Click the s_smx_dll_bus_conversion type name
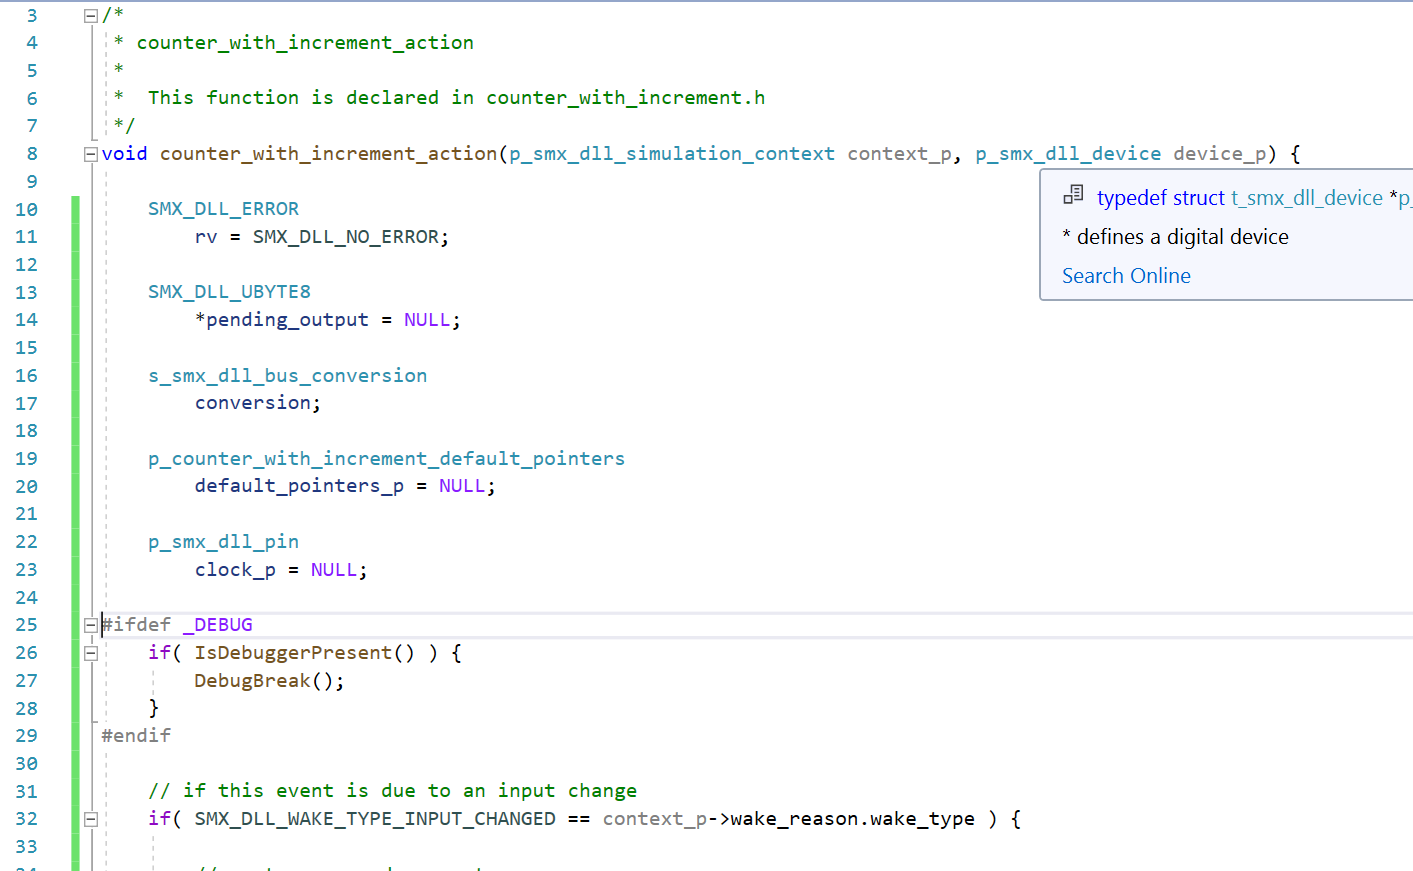Image resolution: width=1413 pixels, height=871 pixels. click(x=287, y=376)
